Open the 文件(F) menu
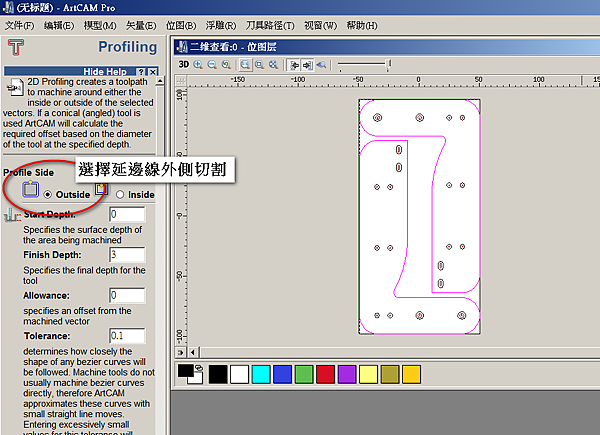600x435 pixels. [20, 26]
